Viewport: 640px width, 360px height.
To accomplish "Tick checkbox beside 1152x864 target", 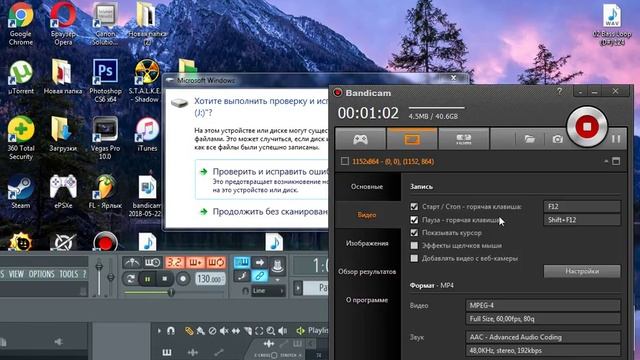I will (x=345, y=161).
